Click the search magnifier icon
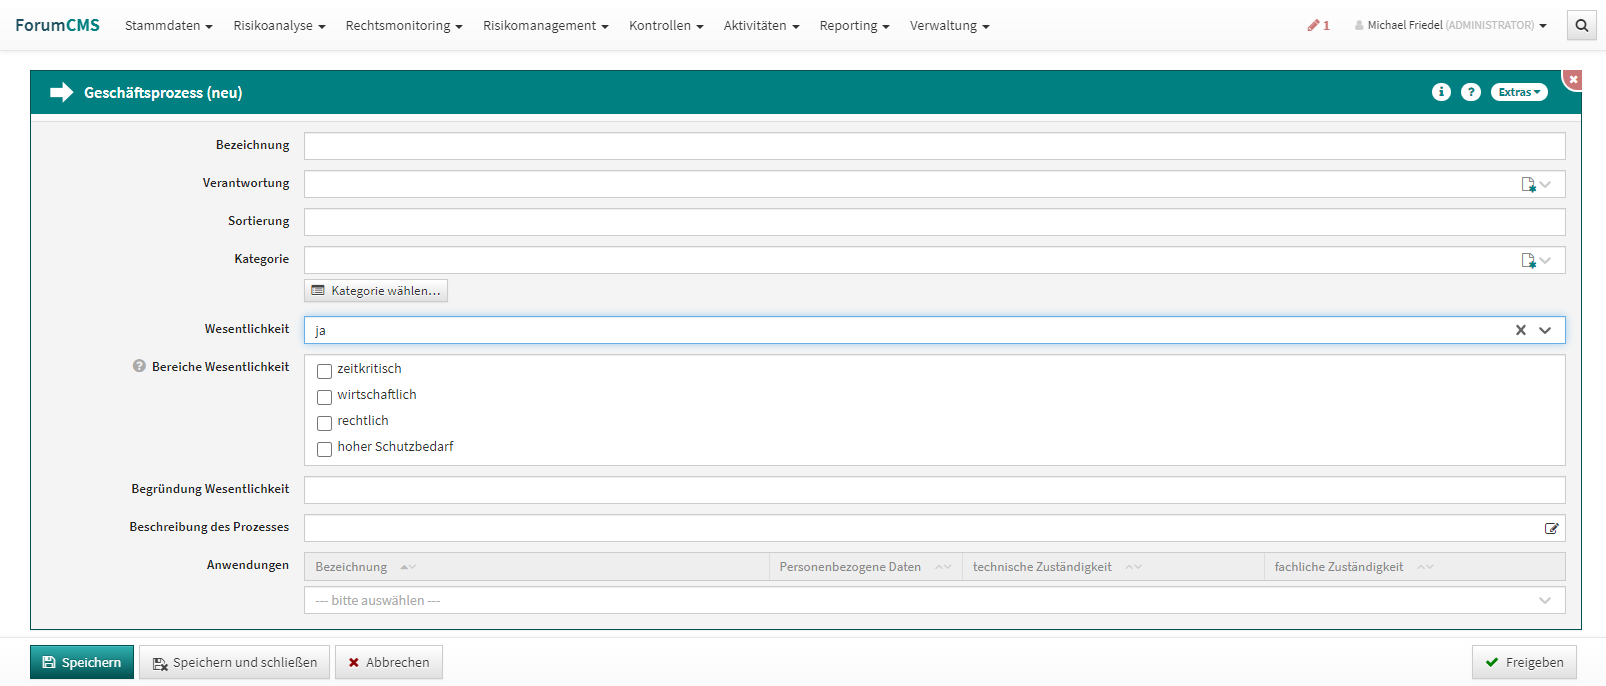 (1581, 26)
